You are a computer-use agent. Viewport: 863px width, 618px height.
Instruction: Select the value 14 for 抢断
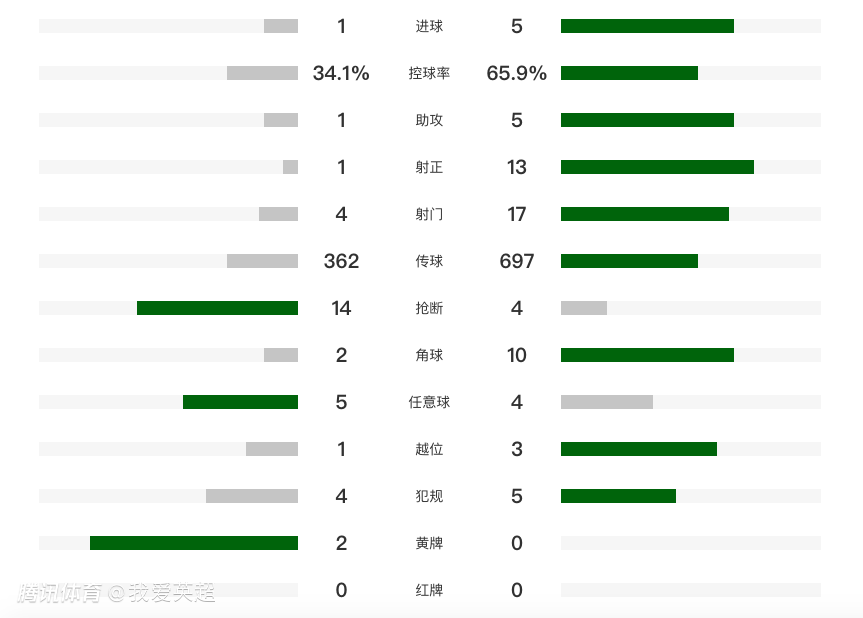[341, 308]
